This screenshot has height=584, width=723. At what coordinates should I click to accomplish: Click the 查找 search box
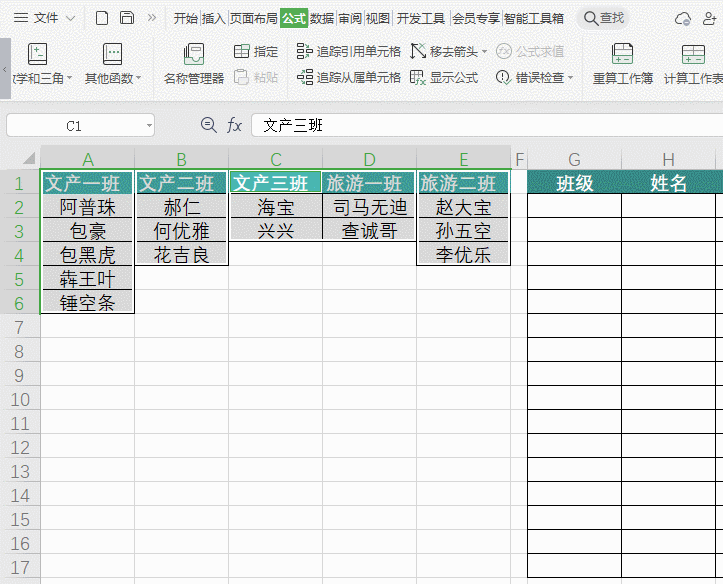604,18
